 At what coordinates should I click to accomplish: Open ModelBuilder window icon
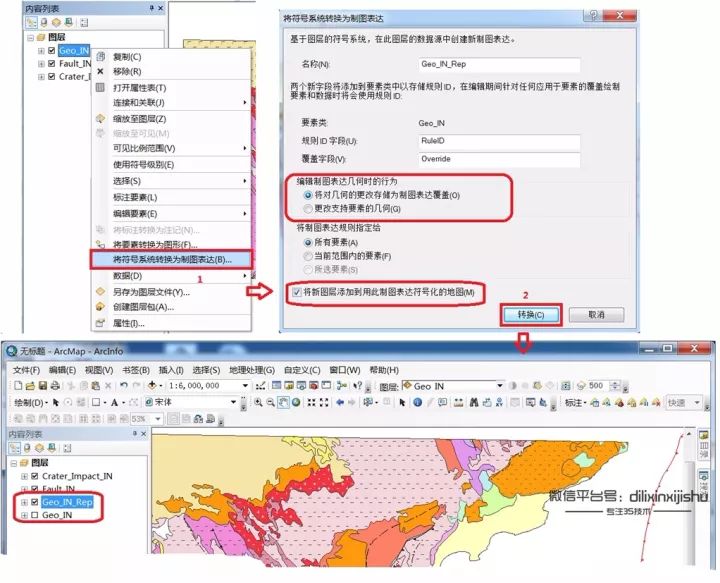(x=341, y=386)
